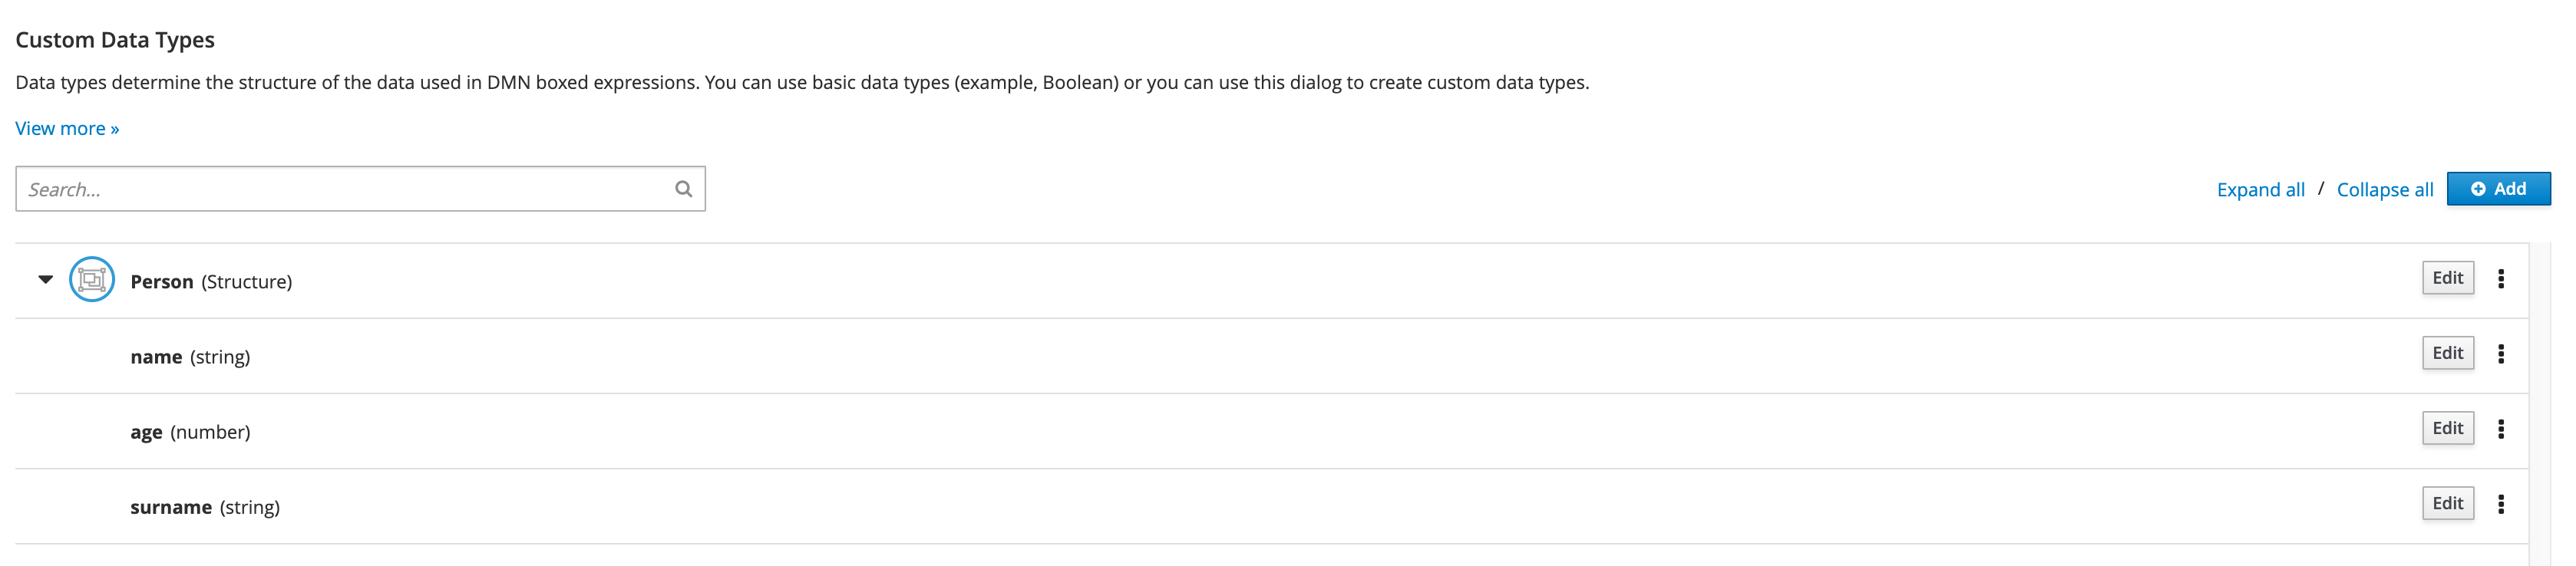This screenshot has width=2576, height=566.
Task: Edit the age field
Action: point(2447,428)
